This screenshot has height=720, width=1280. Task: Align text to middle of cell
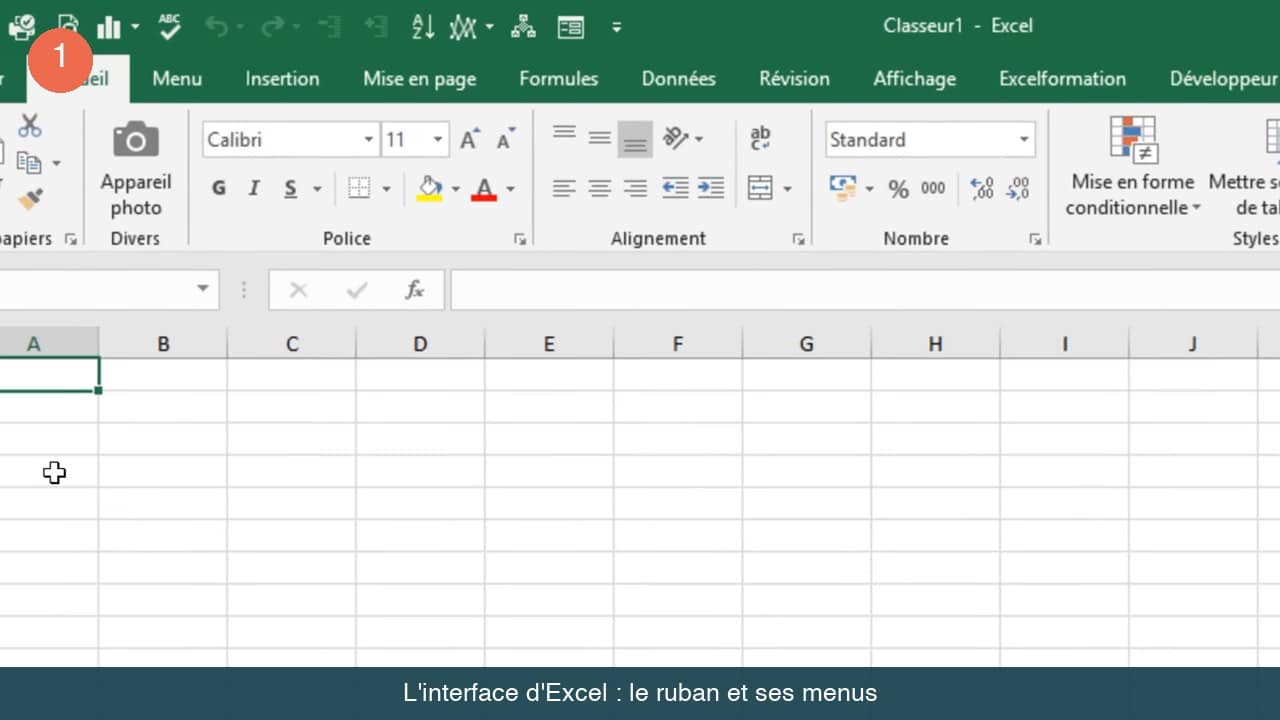pos(599,138)
